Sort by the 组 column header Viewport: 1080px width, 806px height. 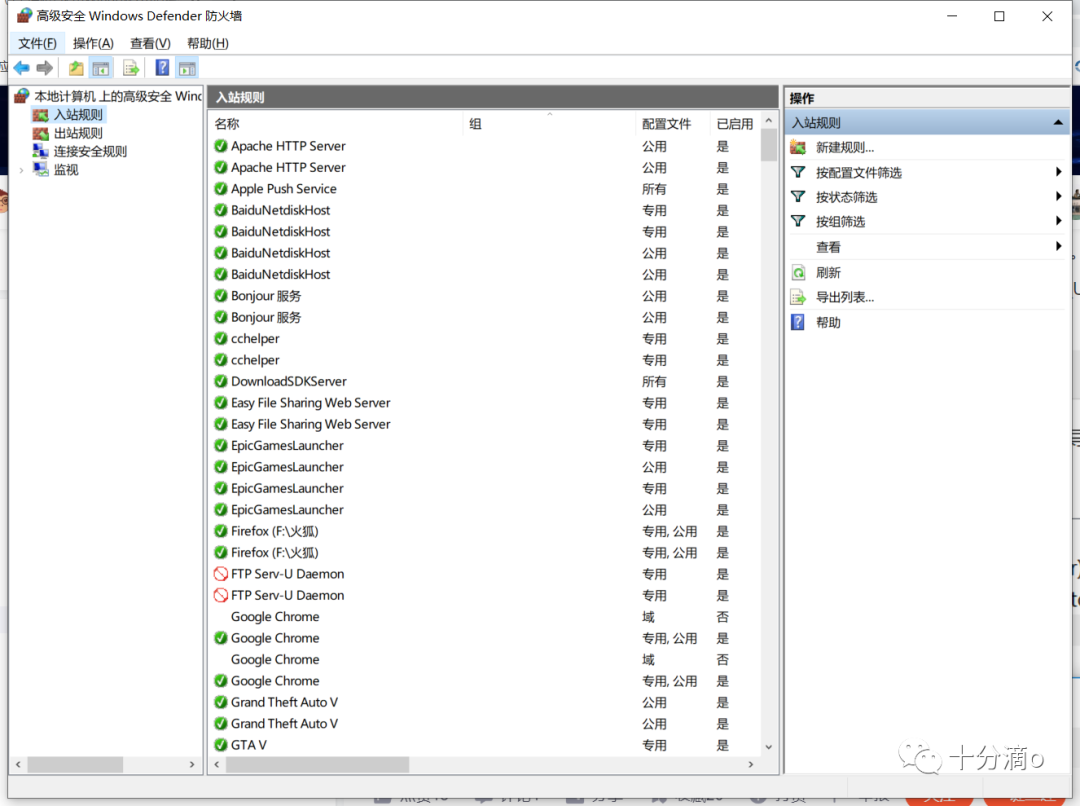tap(549, 124)
